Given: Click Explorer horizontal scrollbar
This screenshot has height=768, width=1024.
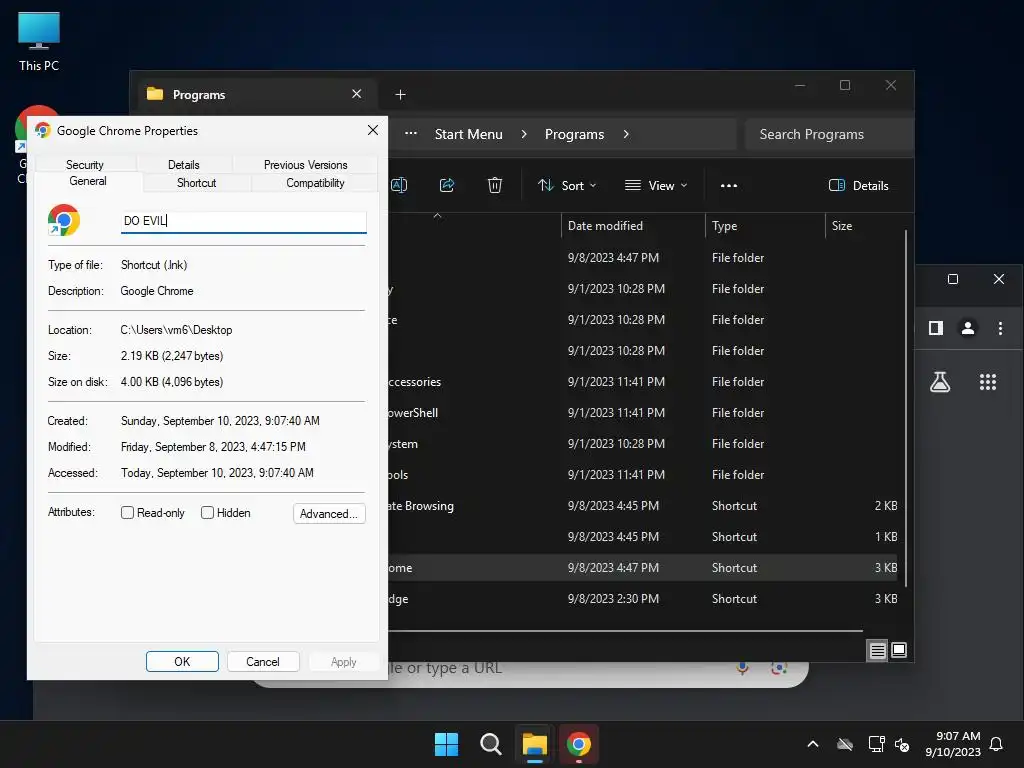Looking at the screenshot, I should tap(625, 631).
